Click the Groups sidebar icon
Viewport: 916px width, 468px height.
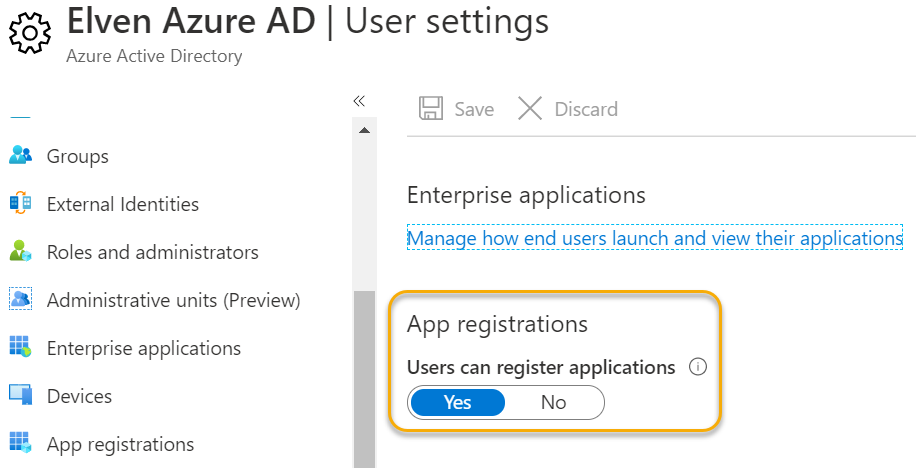click(20, 155)
